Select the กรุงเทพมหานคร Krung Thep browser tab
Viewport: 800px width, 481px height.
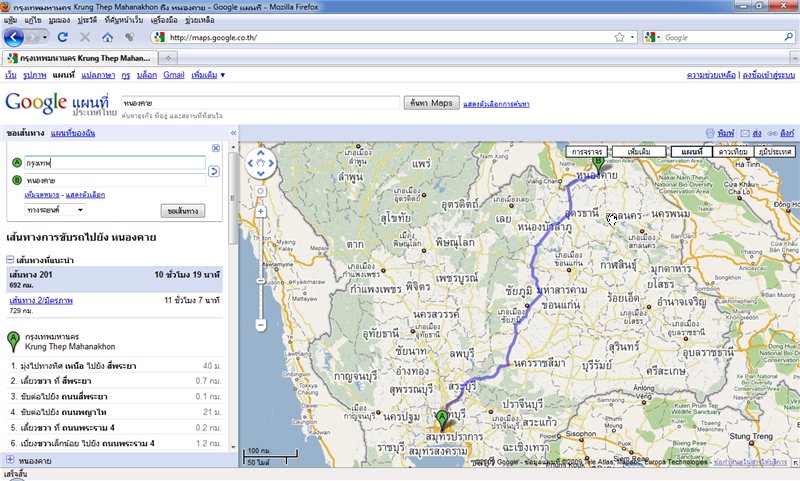pos(80,58)
